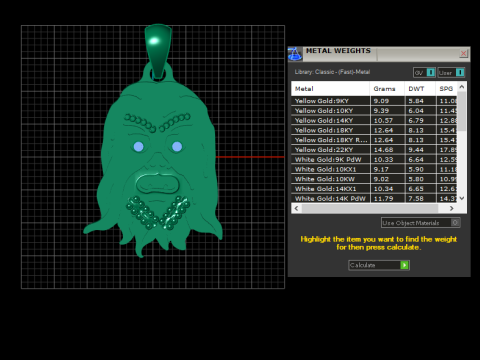Click the Metal Weights flask icon

coord(295,54)
